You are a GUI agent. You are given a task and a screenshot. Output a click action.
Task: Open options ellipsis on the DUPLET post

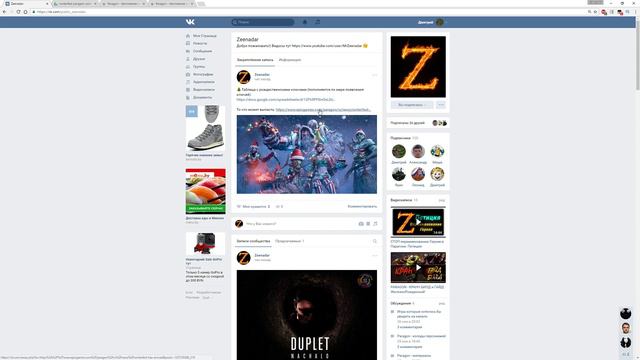click(x=374, y=256)
